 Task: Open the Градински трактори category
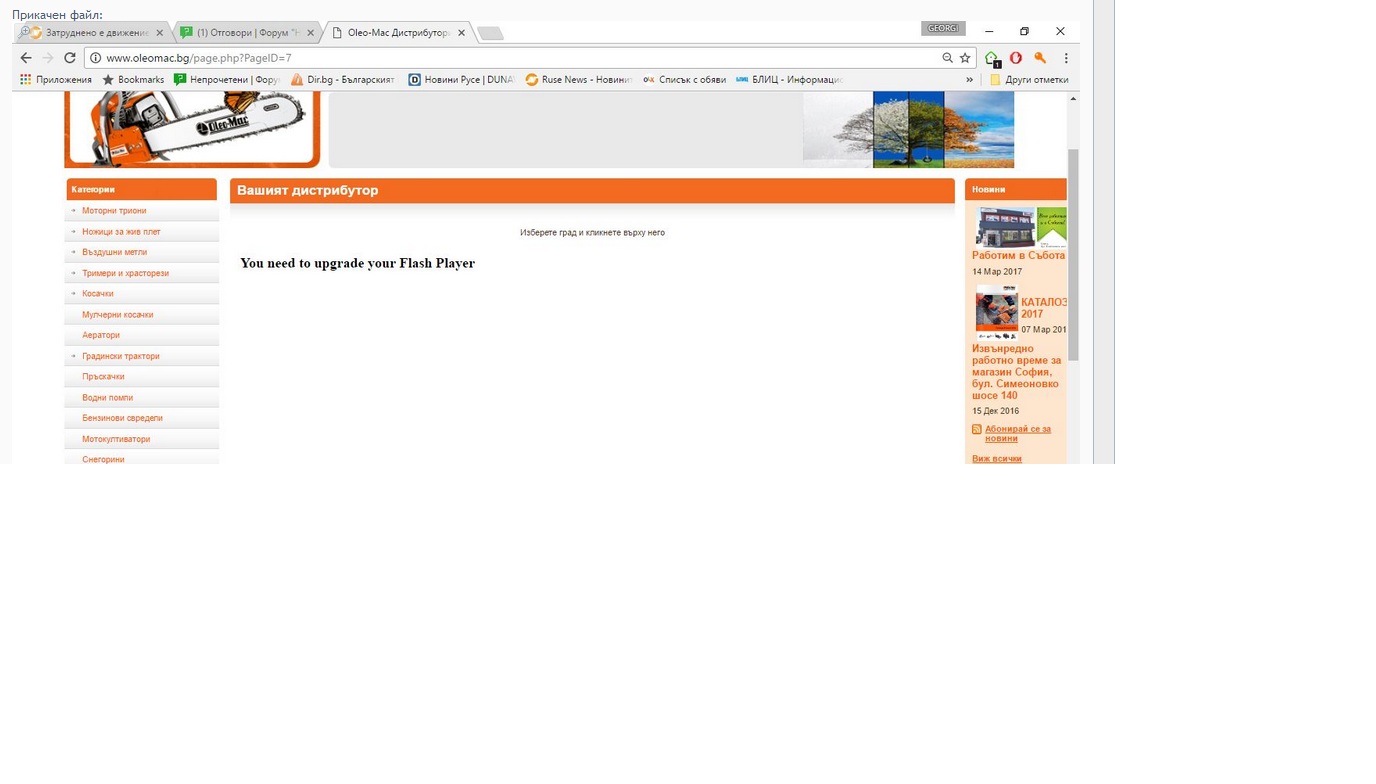[x=121, y=356]
